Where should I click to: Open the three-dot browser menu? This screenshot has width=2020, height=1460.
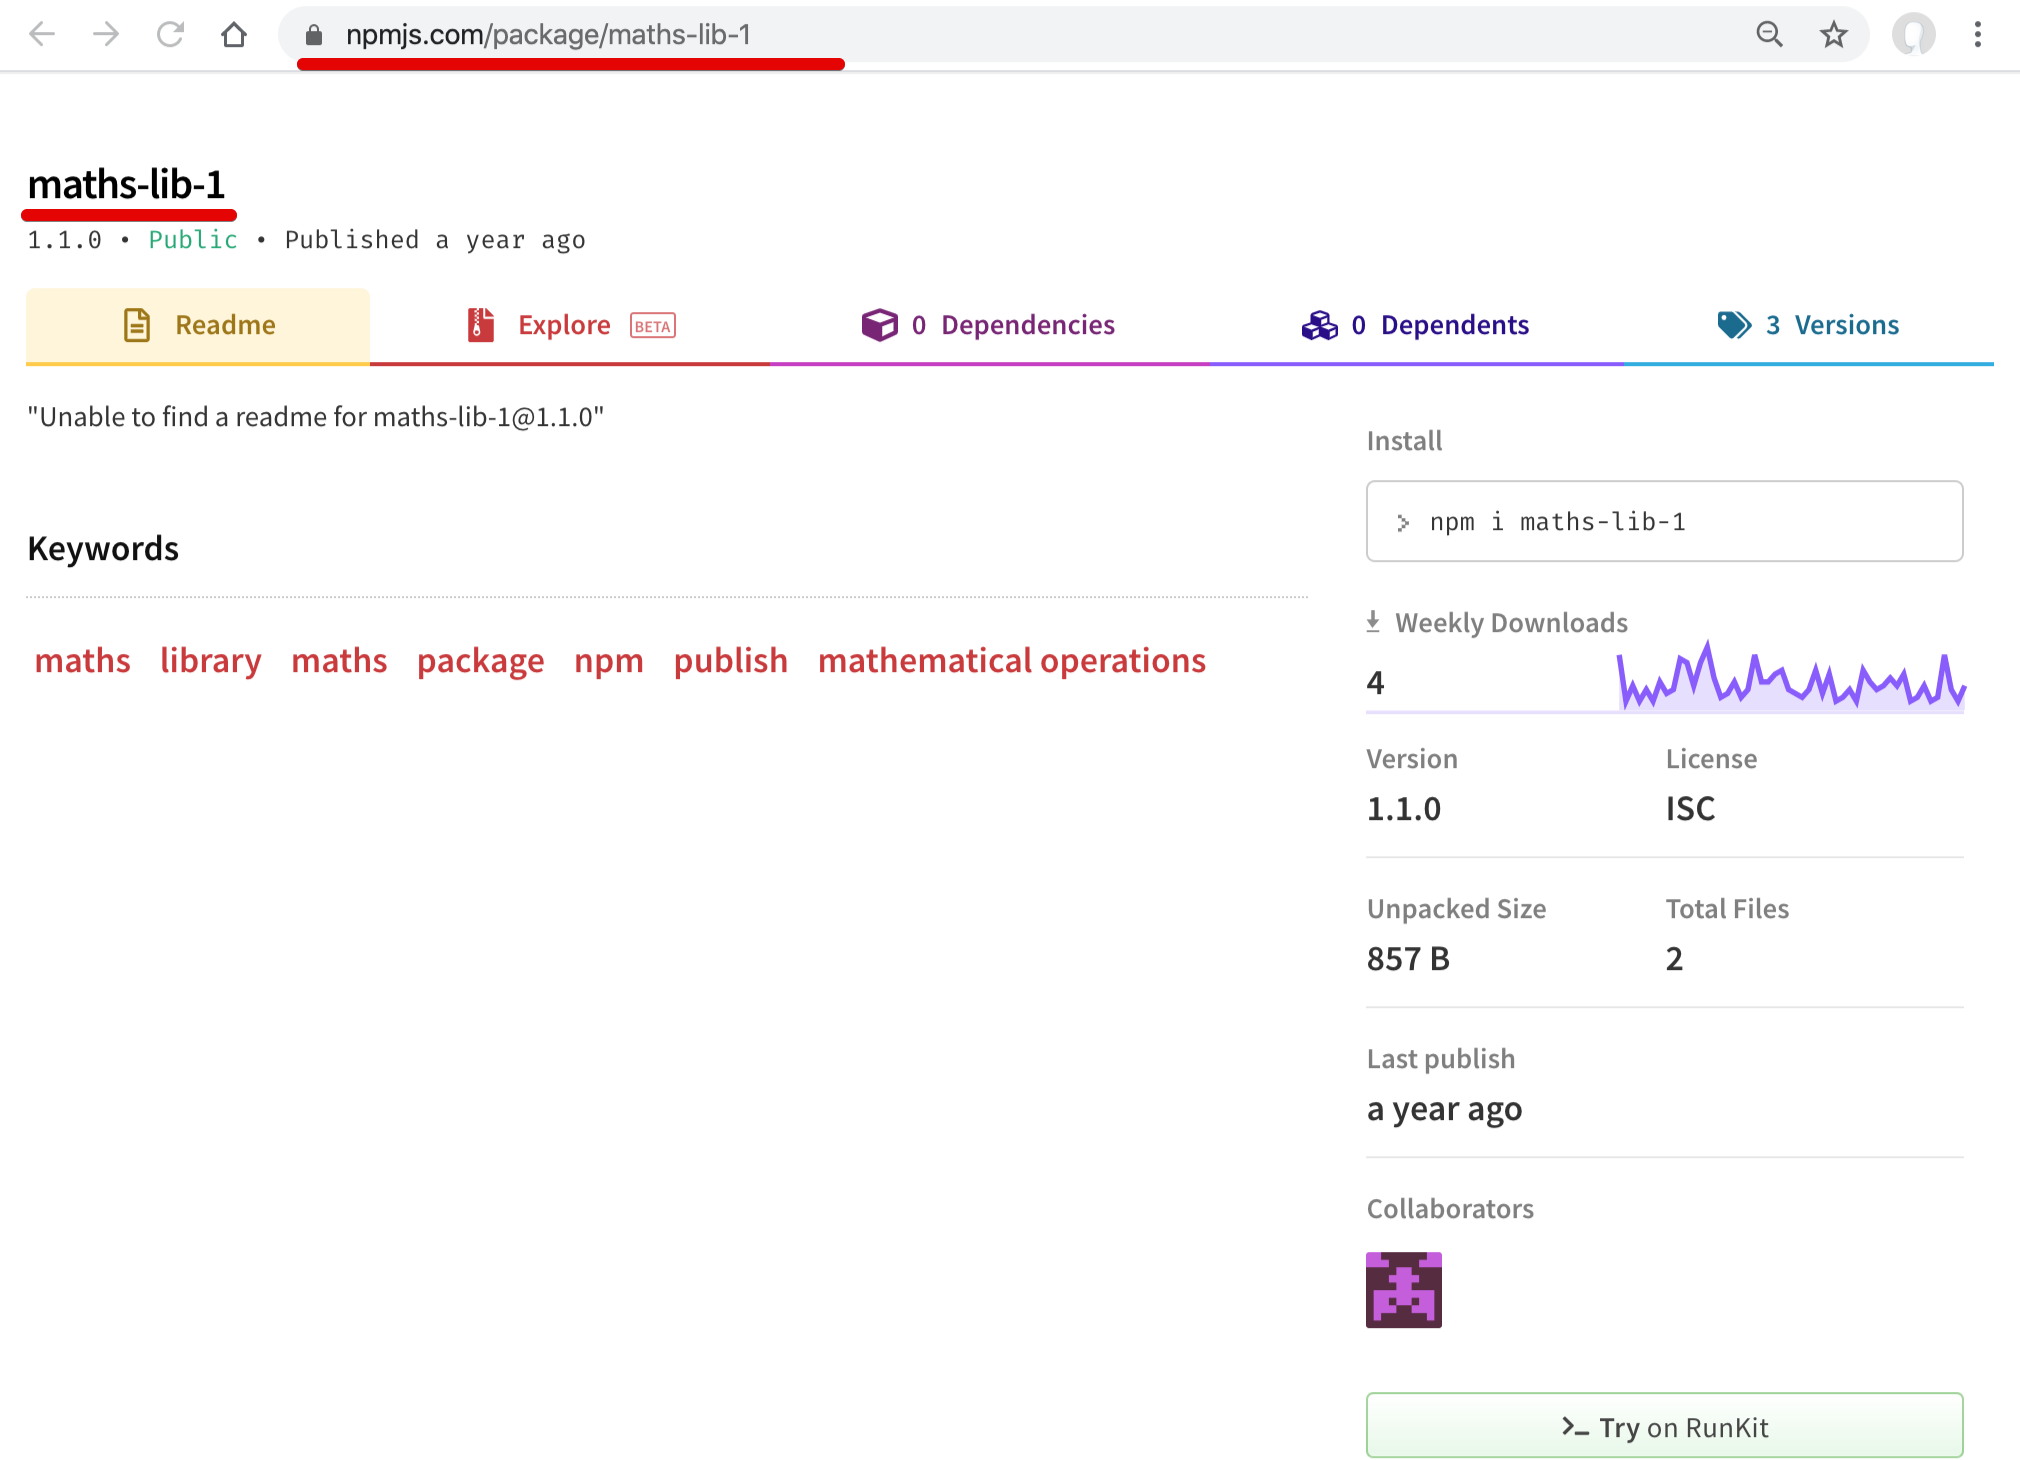point(1977,35)
